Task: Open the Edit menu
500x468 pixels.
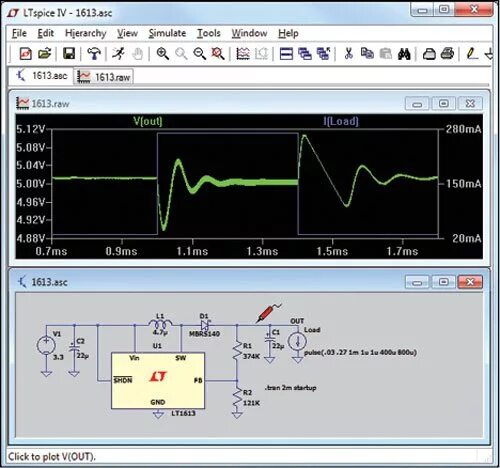Action: click(45, 33)
